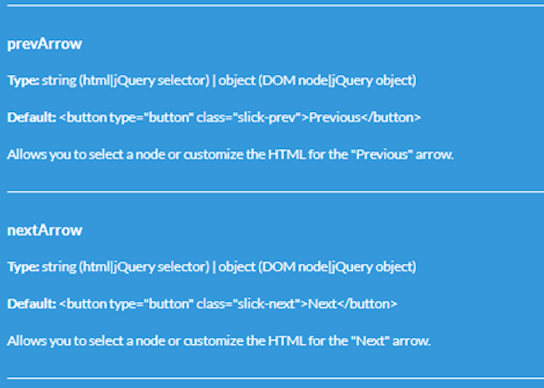Click the "Previous" arrow description sentence
This screenshot has height=388, width=544.
pyautogui.click(x=230, y=154)
